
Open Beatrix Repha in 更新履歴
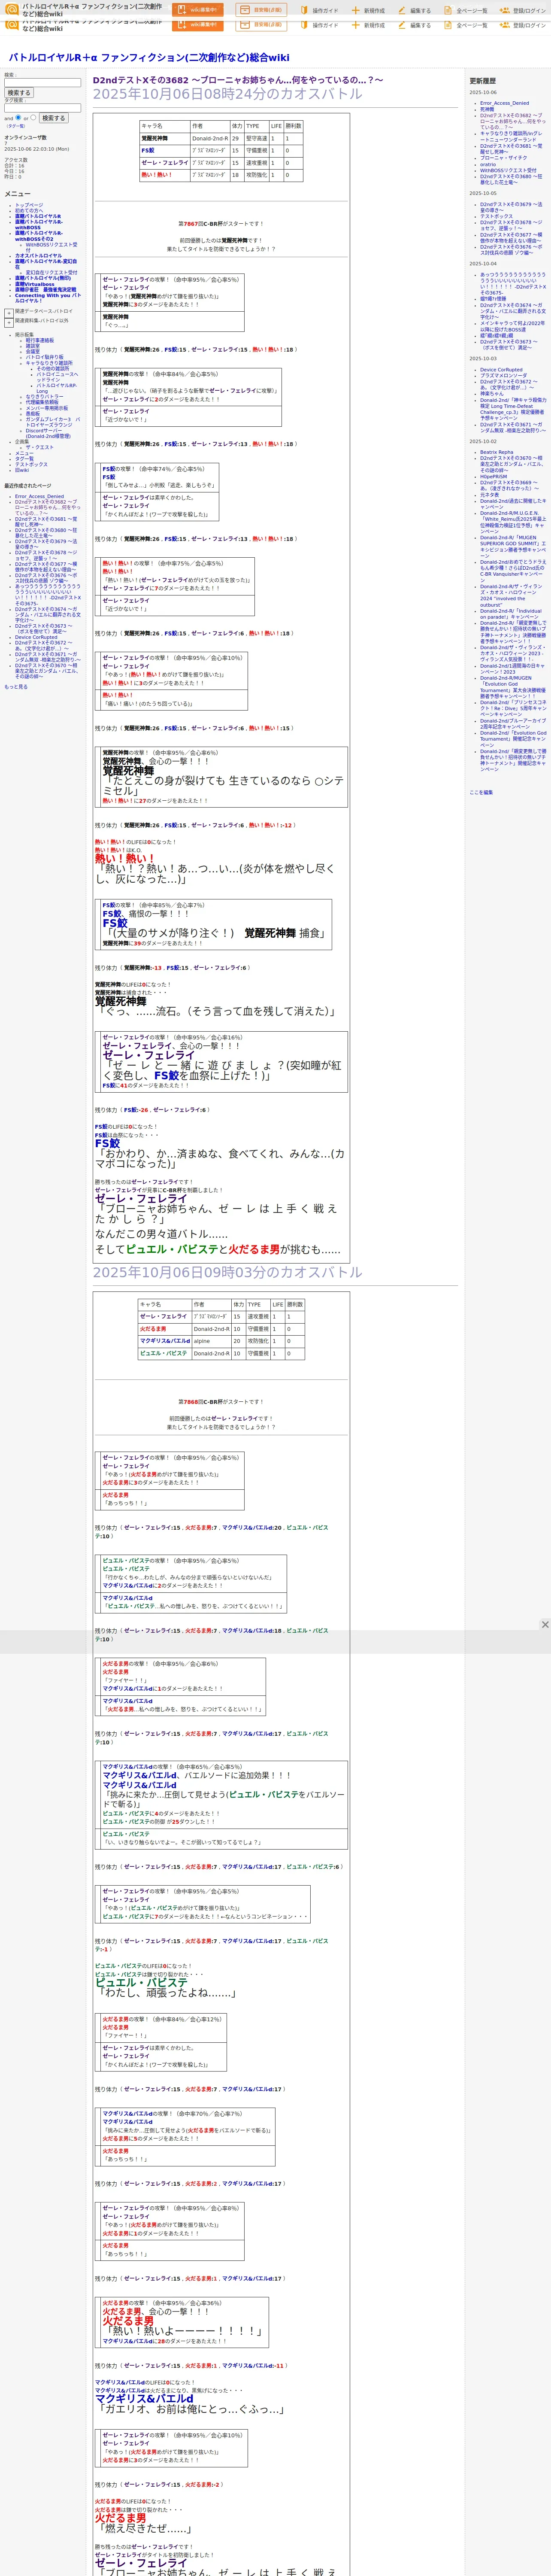coord(497,452)
